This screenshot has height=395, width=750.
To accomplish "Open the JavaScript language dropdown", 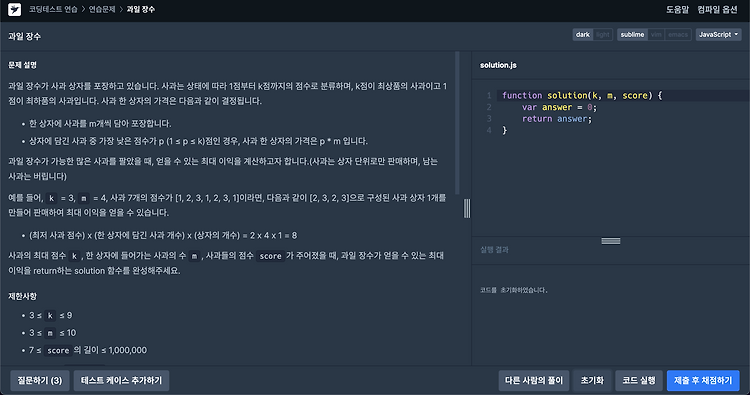I will (718, 34).
